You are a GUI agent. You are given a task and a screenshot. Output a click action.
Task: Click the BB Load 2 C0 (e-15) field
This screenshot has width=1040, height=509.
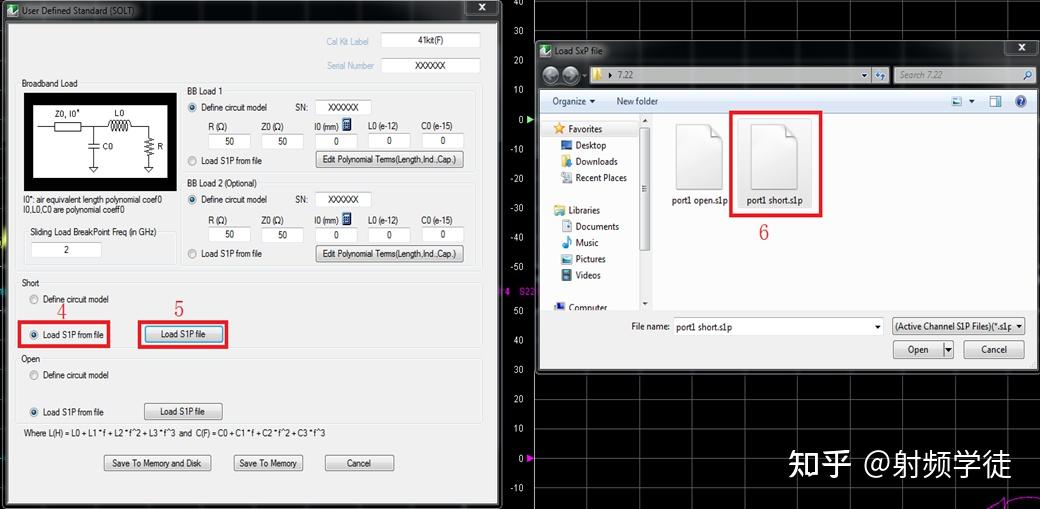pos(442,234)
